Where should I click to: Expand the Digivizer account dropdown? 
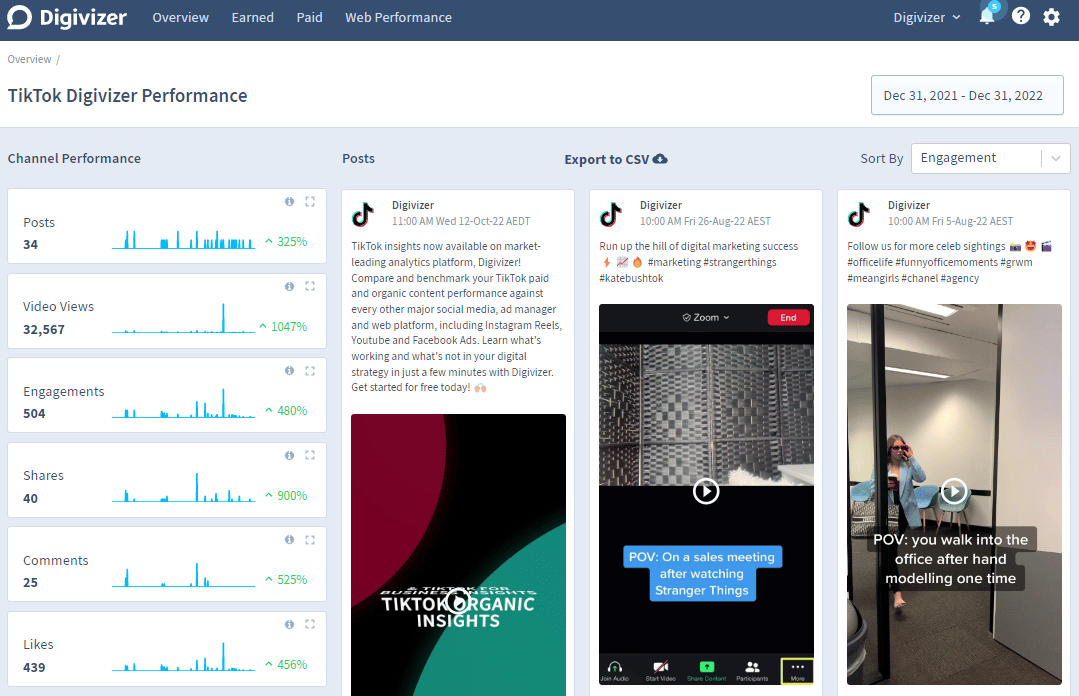click(926, 17)
